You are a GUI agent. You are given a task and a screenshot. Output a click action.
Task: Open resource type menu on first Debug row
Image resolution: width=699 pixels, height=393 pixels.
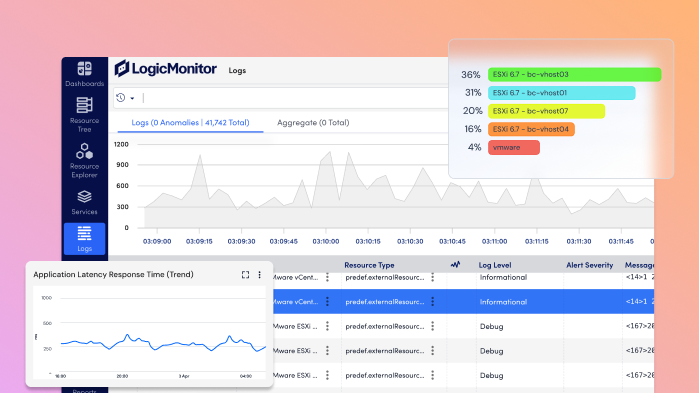[432, 326]
